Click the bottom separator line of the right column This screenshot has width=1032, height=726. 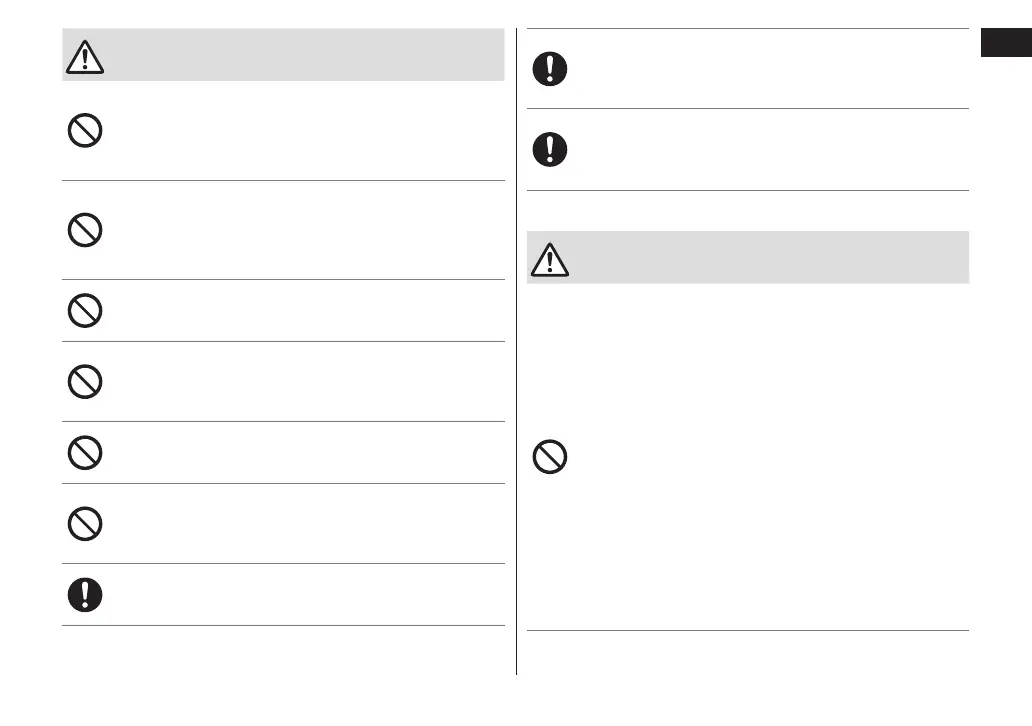click(x=748, y=630)
